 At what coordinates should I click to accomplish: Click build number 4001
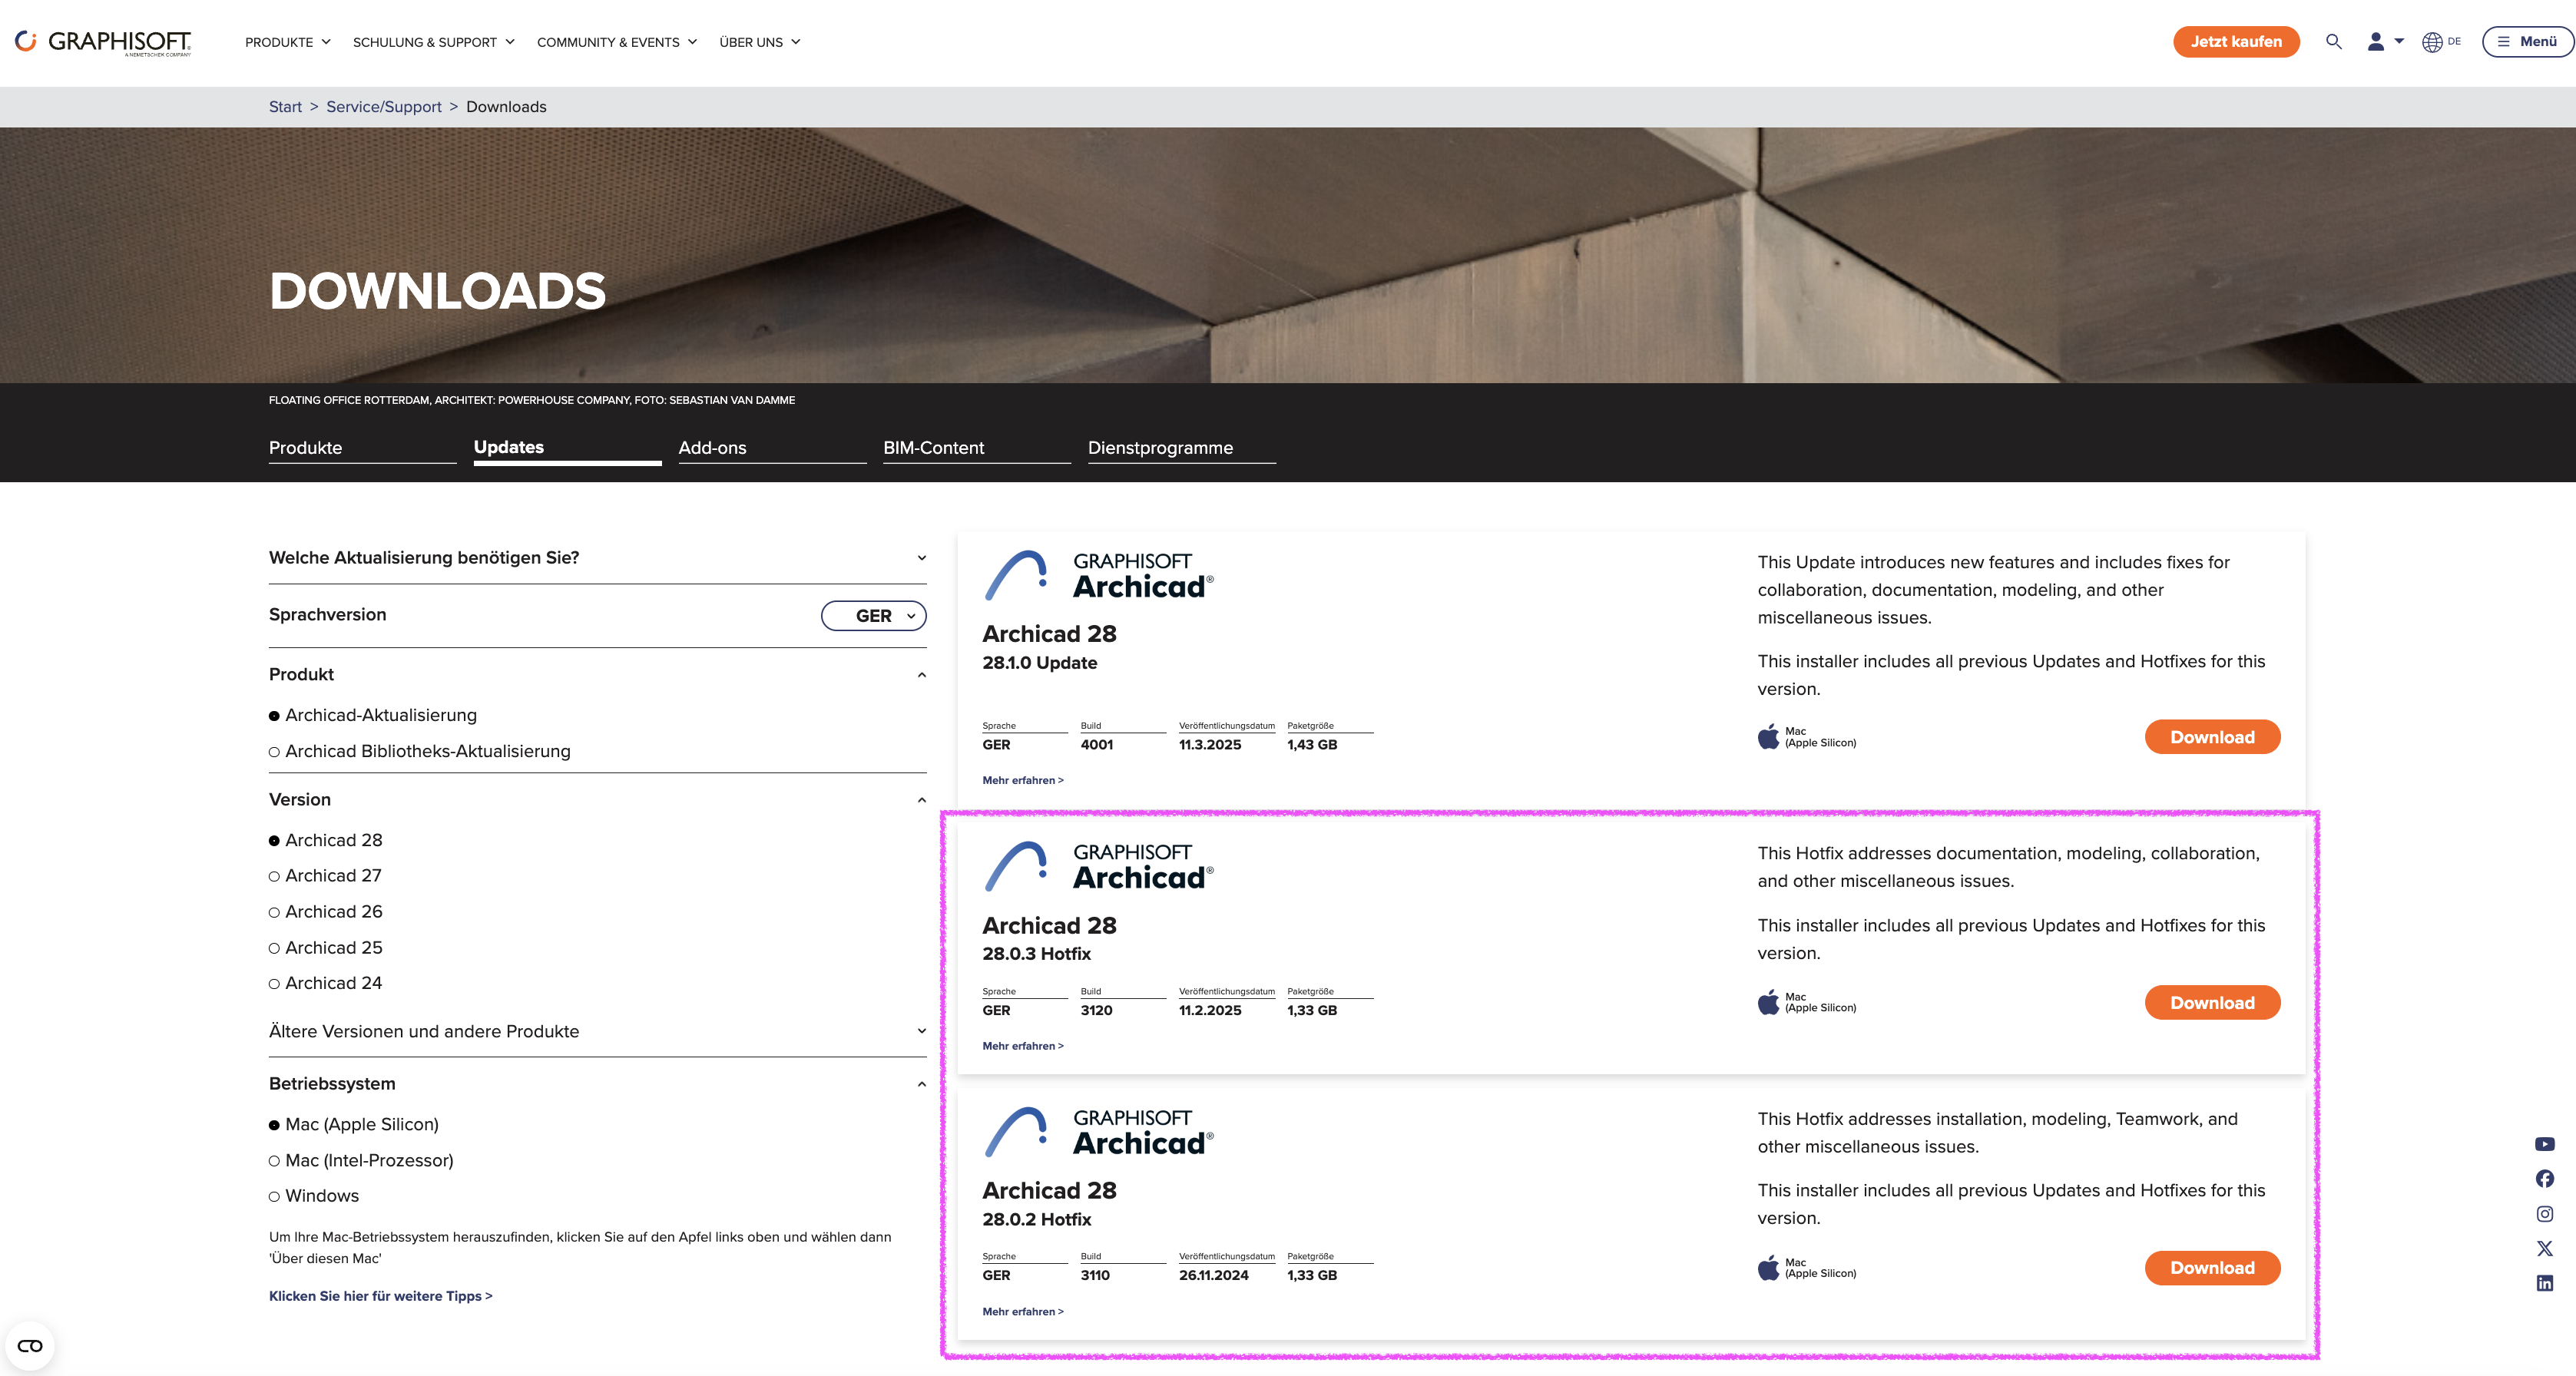(1097, 745)
